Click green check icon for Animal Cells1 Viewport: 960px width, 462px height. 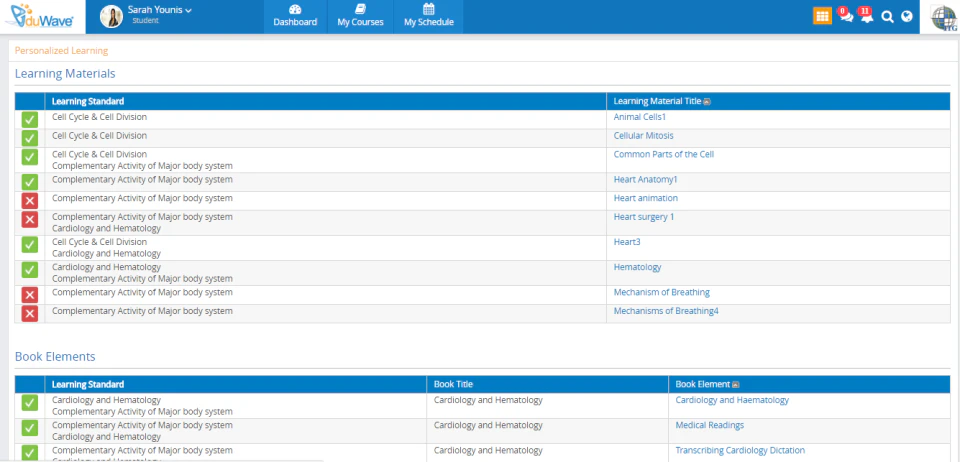tap(29, 119)
